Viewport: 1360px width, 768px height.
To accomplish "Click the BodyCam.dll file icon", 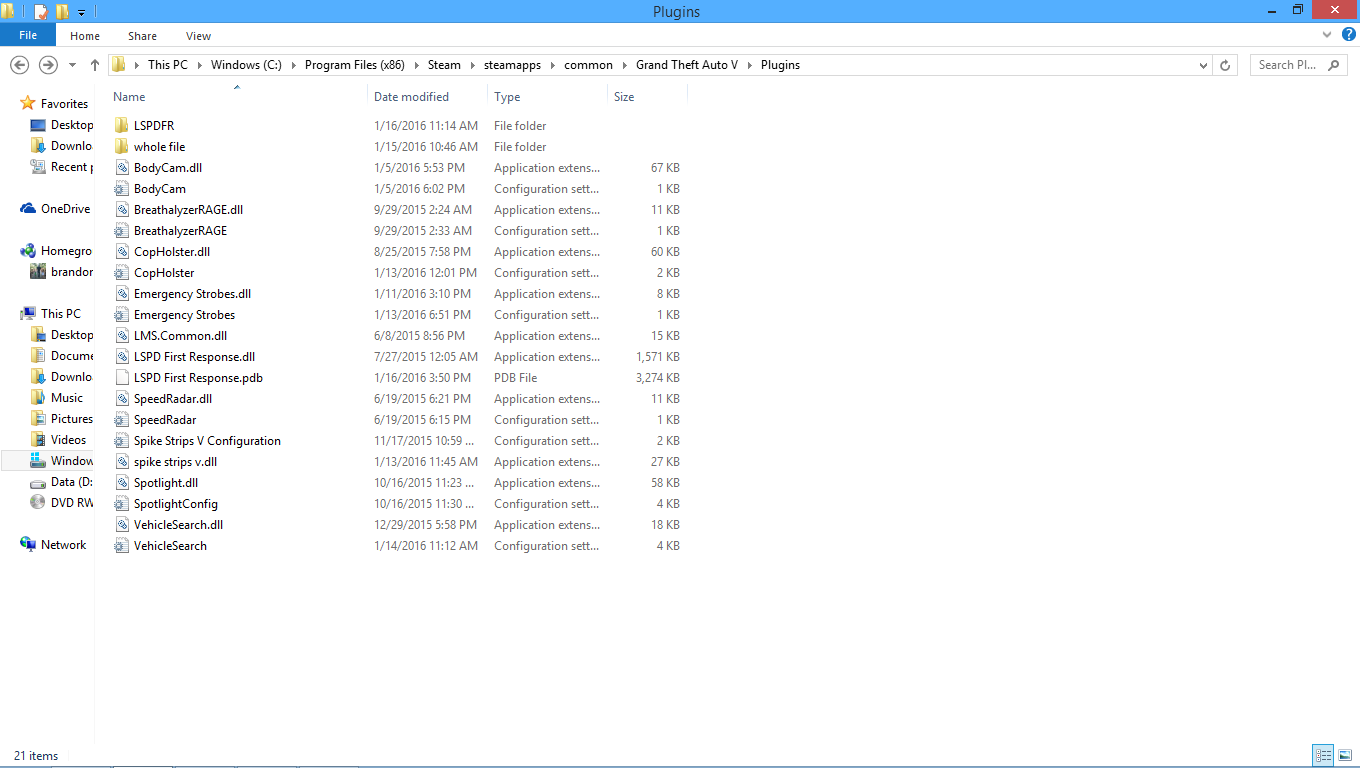I will click(122, 168).
